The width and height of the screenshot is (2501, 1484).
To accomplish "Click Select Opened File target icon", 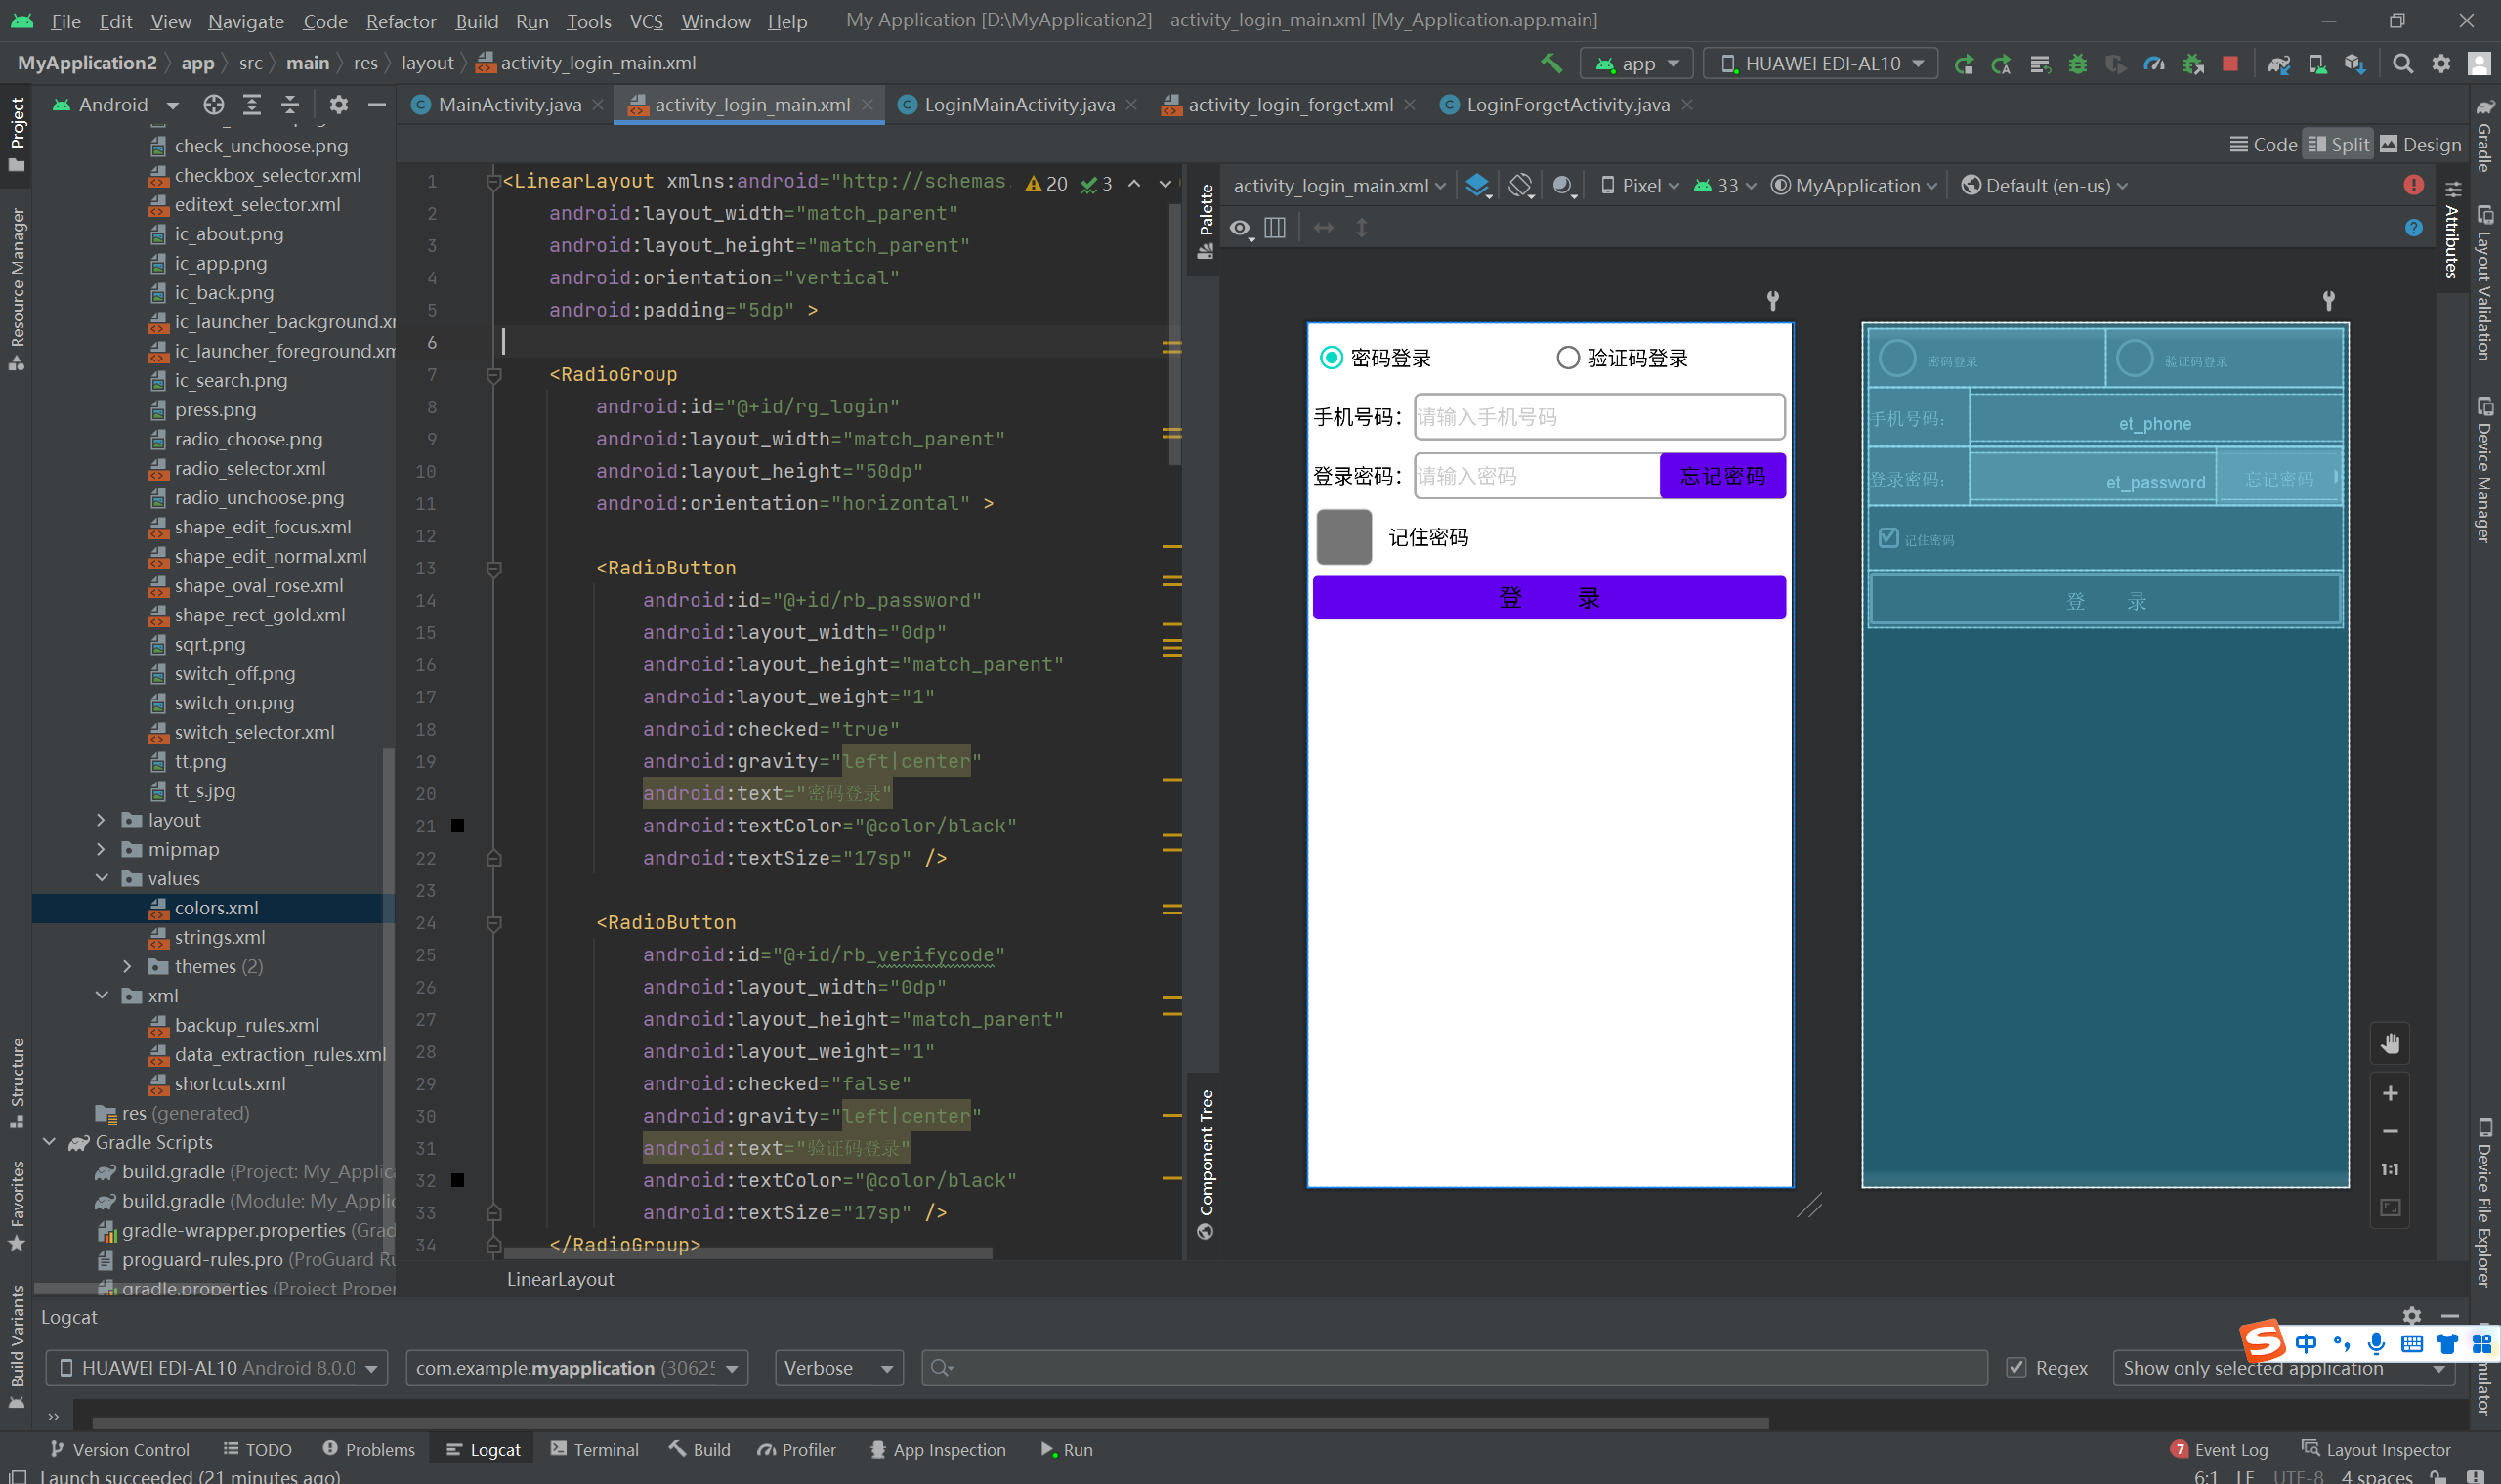I will 213,105.
